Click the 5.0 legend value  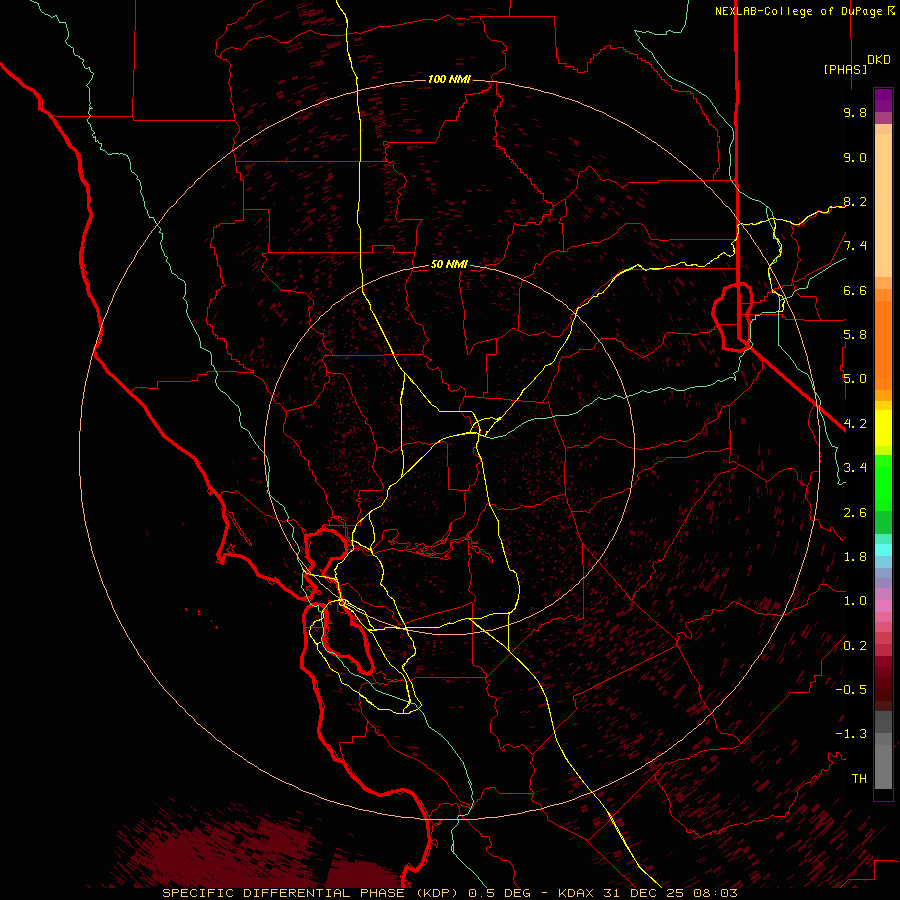coord(855,379)
